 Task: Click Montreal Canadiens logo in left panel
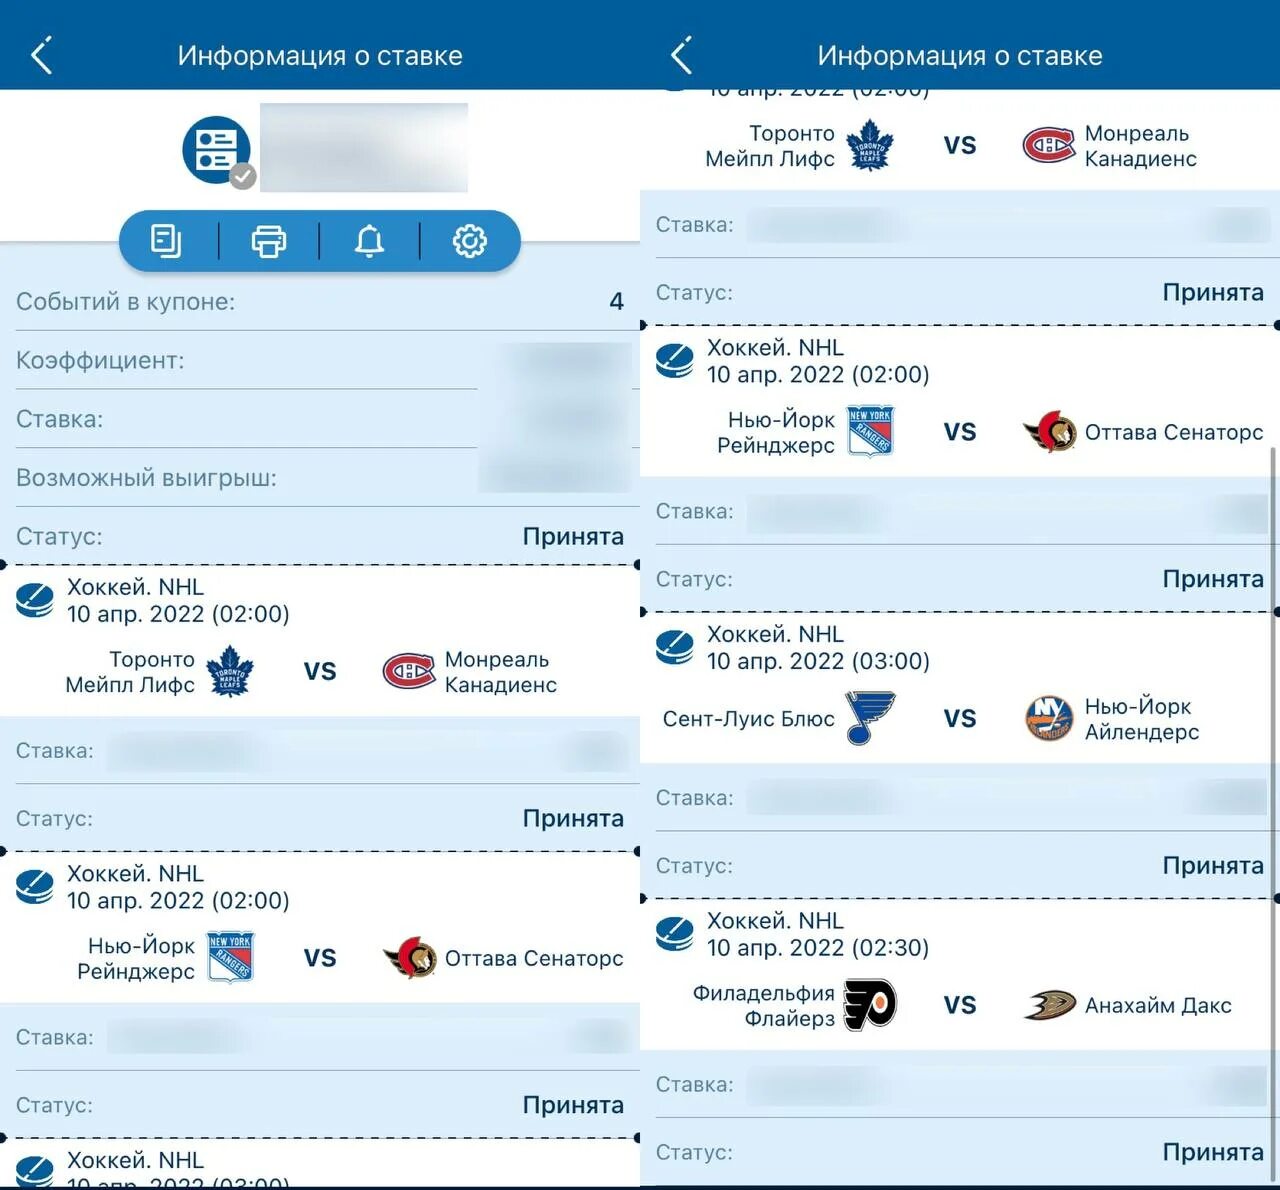click(x=408, y=672)
